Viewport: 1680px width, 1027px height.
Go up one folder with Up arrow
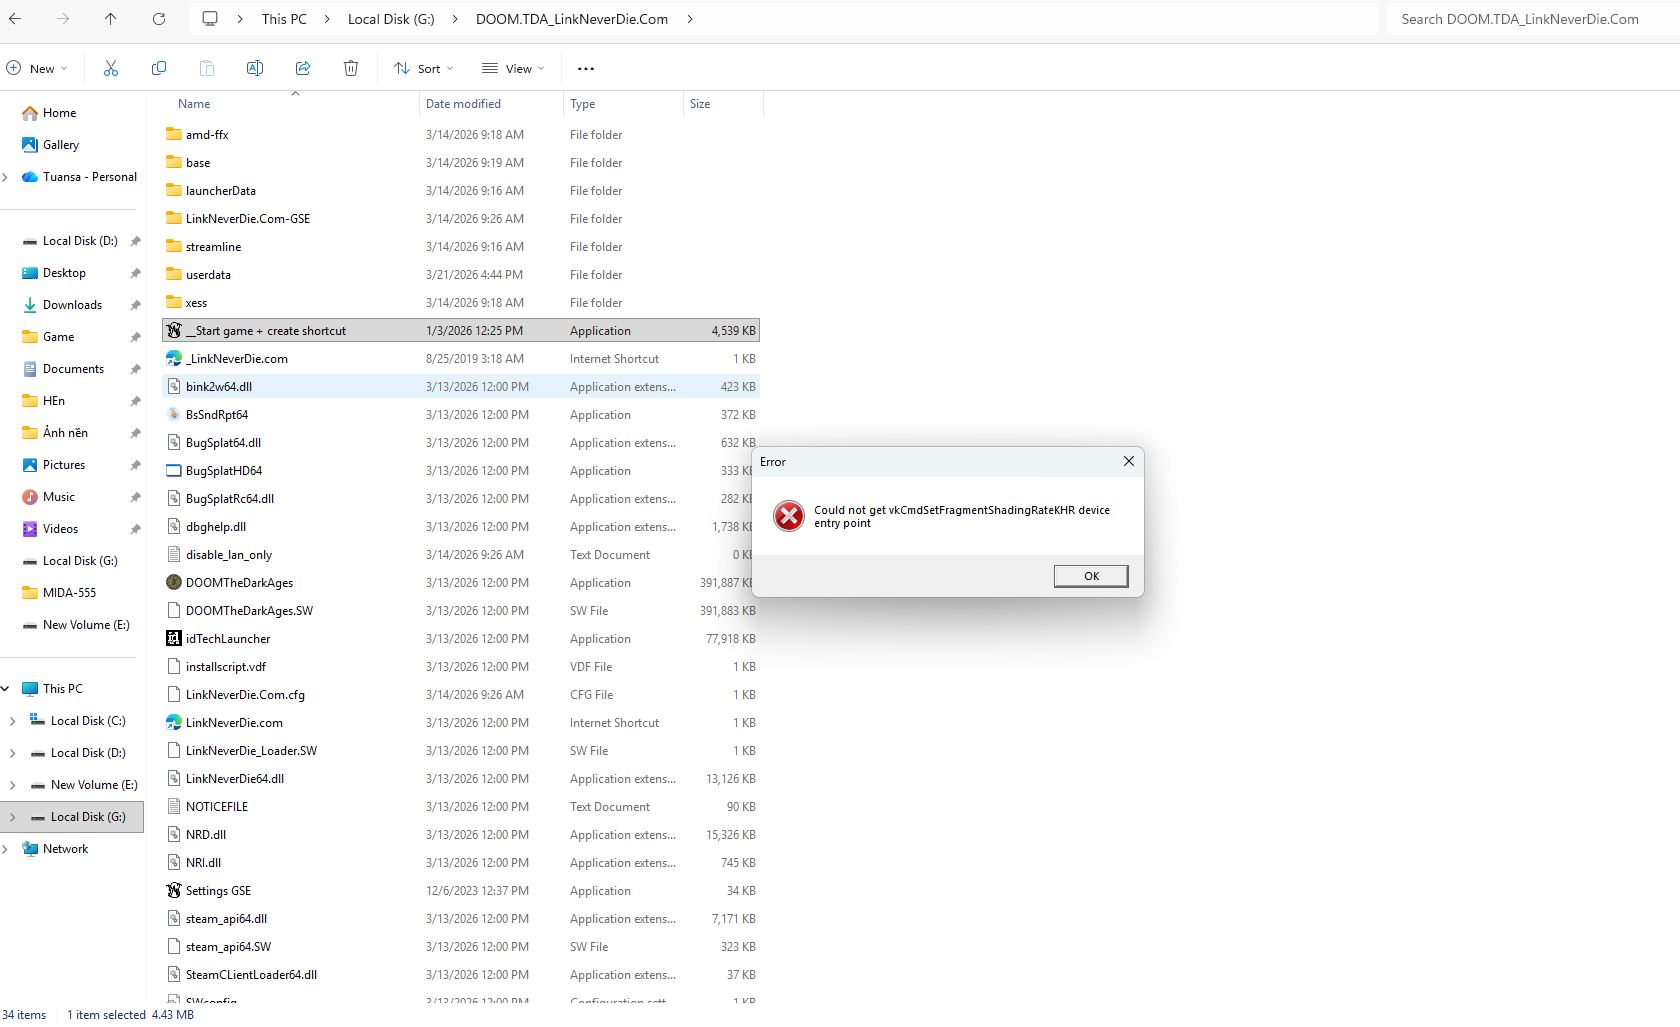click(111, 19)
